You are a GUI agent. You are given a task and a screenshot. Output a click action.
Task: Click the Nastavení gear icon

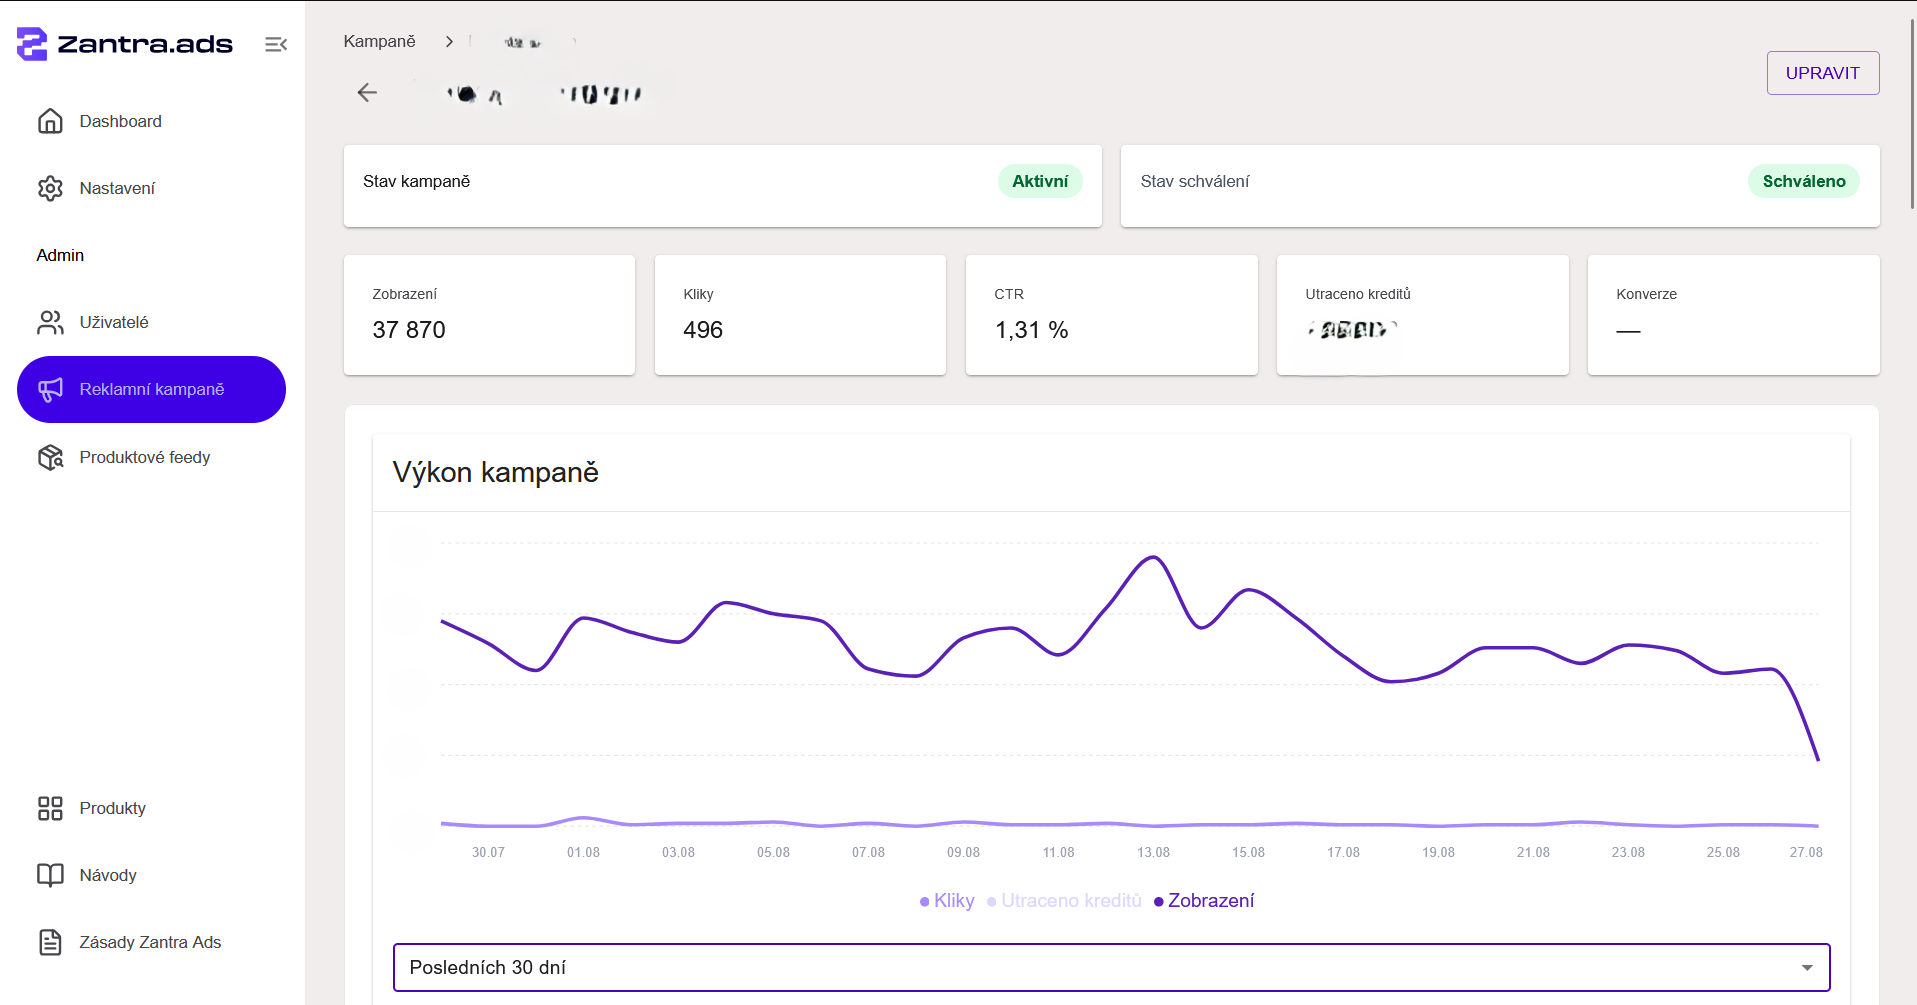tap(50, 188)
